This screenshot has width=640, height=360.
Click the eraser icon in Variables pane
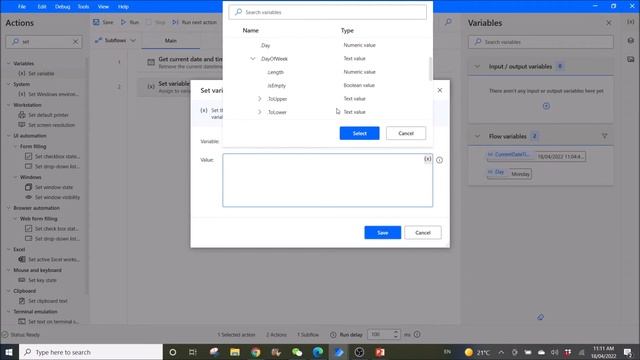540,317
